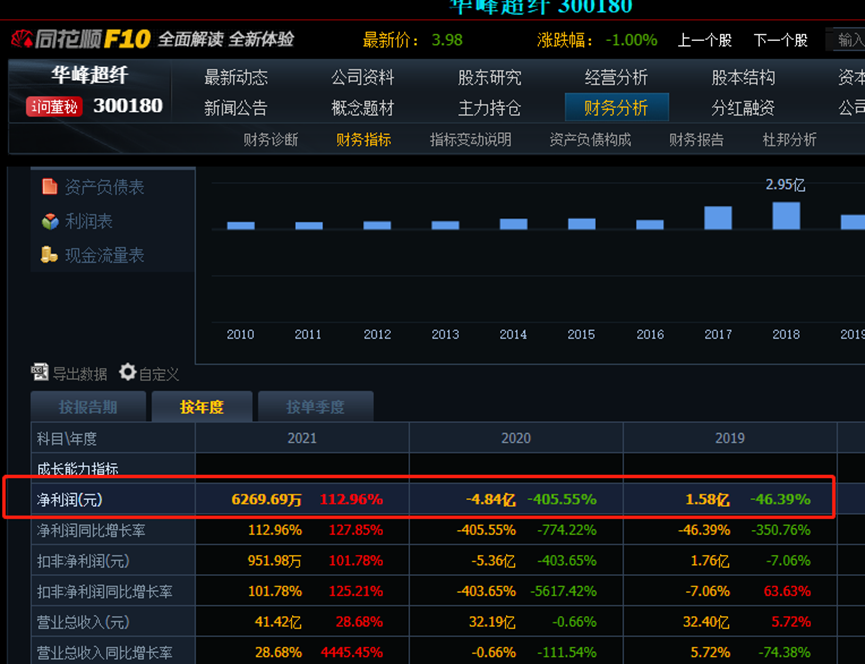Viewport: 865px width, 664px height.
Task: Open the 杜邦分析 sub-tab
Action: coord(789,140)
